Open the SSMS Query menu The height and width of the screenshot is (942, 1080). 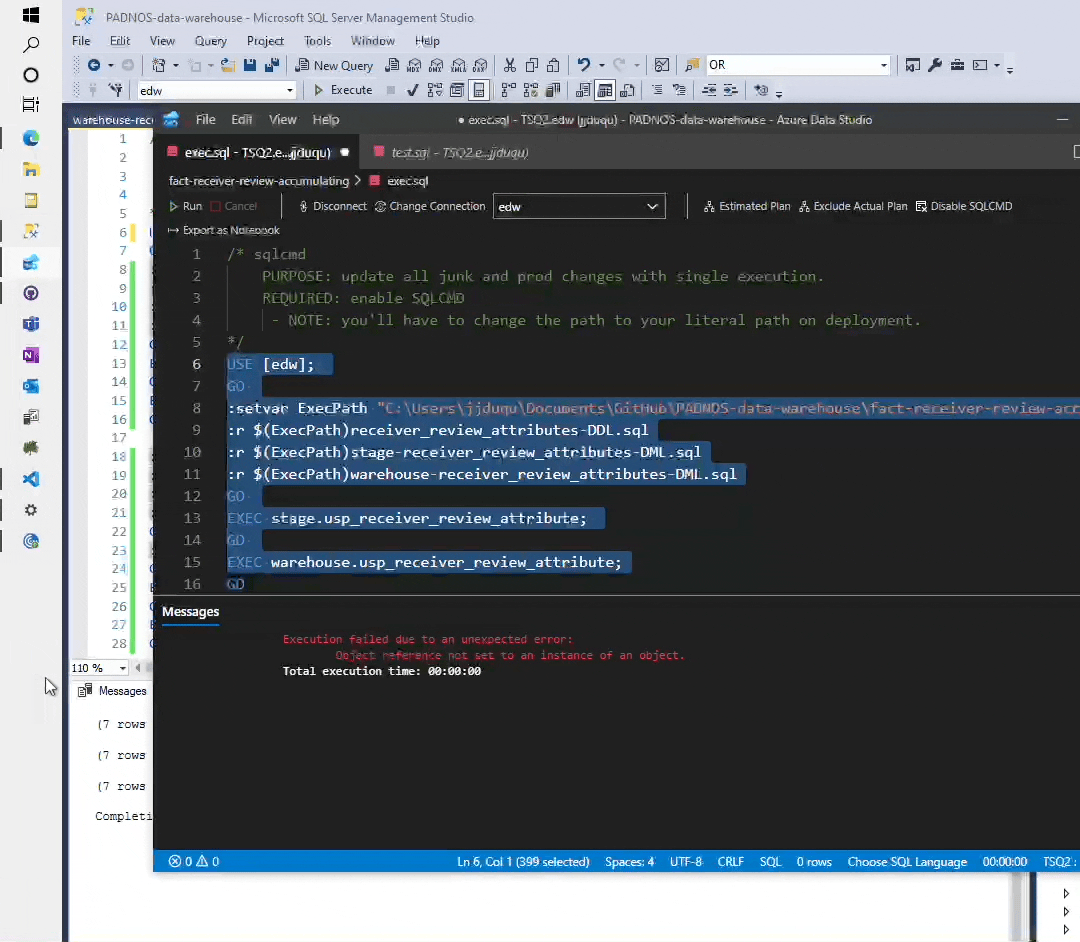(211, 41)
